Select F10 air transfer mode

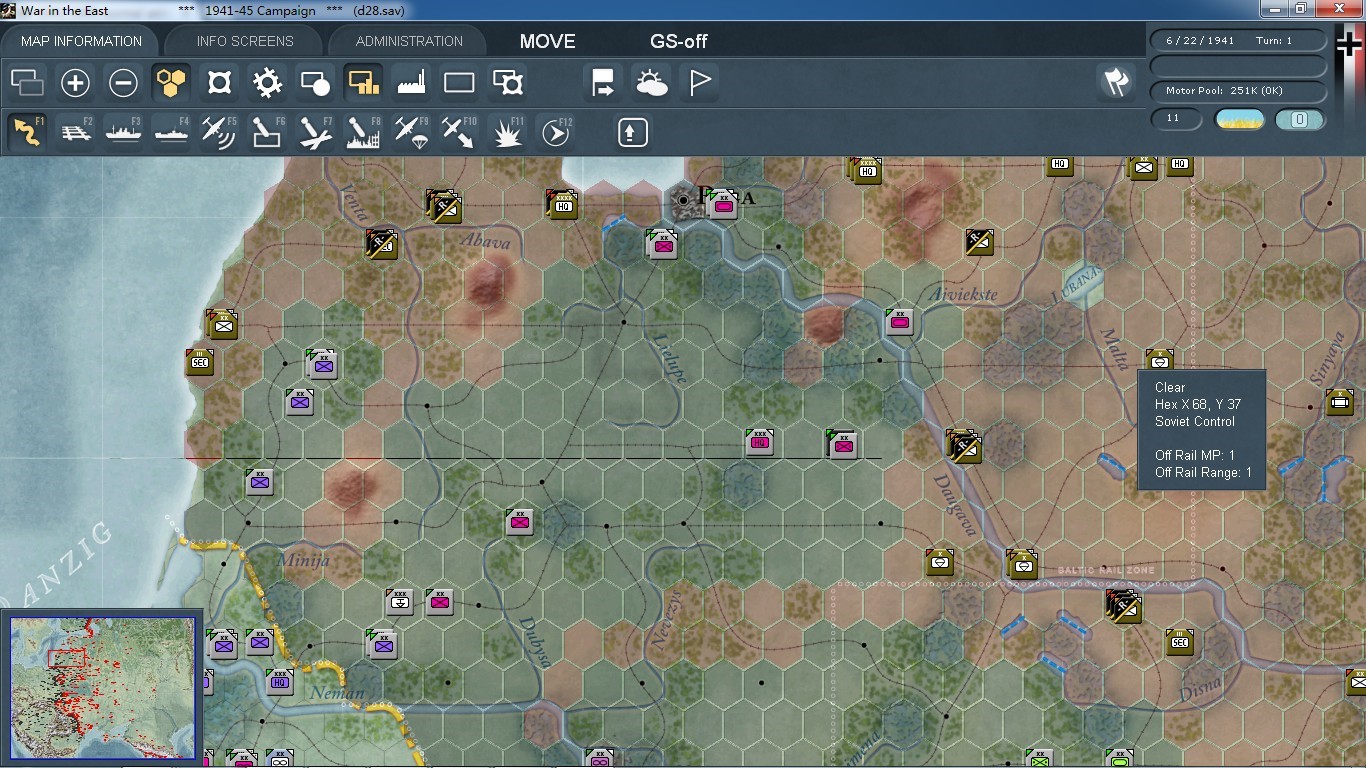point(459,132)
